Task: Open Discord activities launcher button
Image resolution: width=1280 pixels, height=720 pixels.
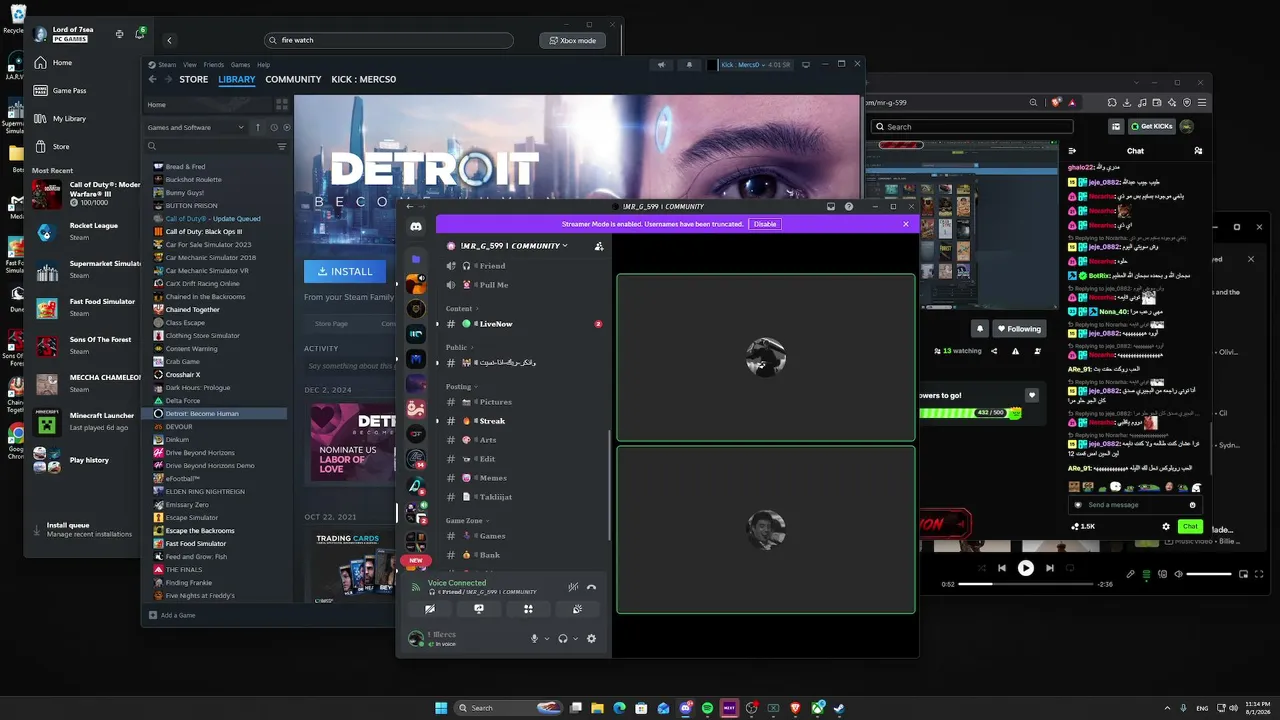Action: coord(528,609)
